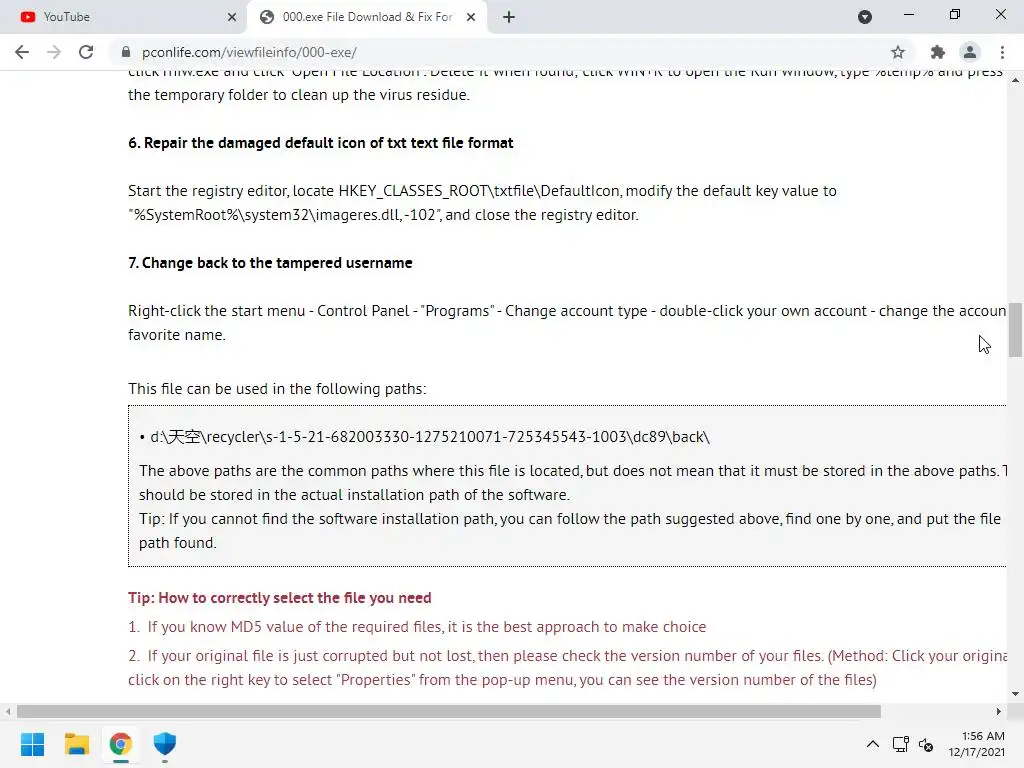Reload the current page

[x=86, y=52]
